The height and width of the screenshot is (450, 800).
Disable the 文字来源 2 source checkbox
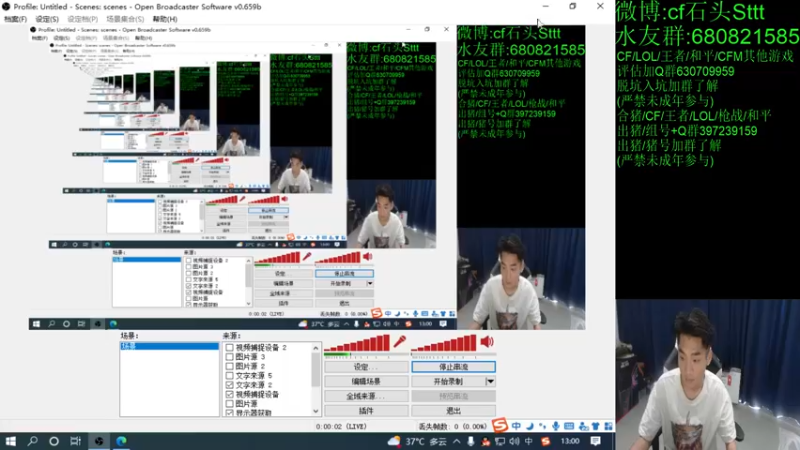pyautogui.click(x=229, y=385)
